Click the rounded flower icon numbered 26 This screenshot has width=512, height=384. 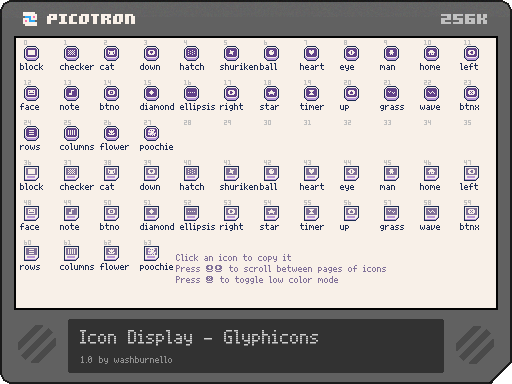click(111, 133)
